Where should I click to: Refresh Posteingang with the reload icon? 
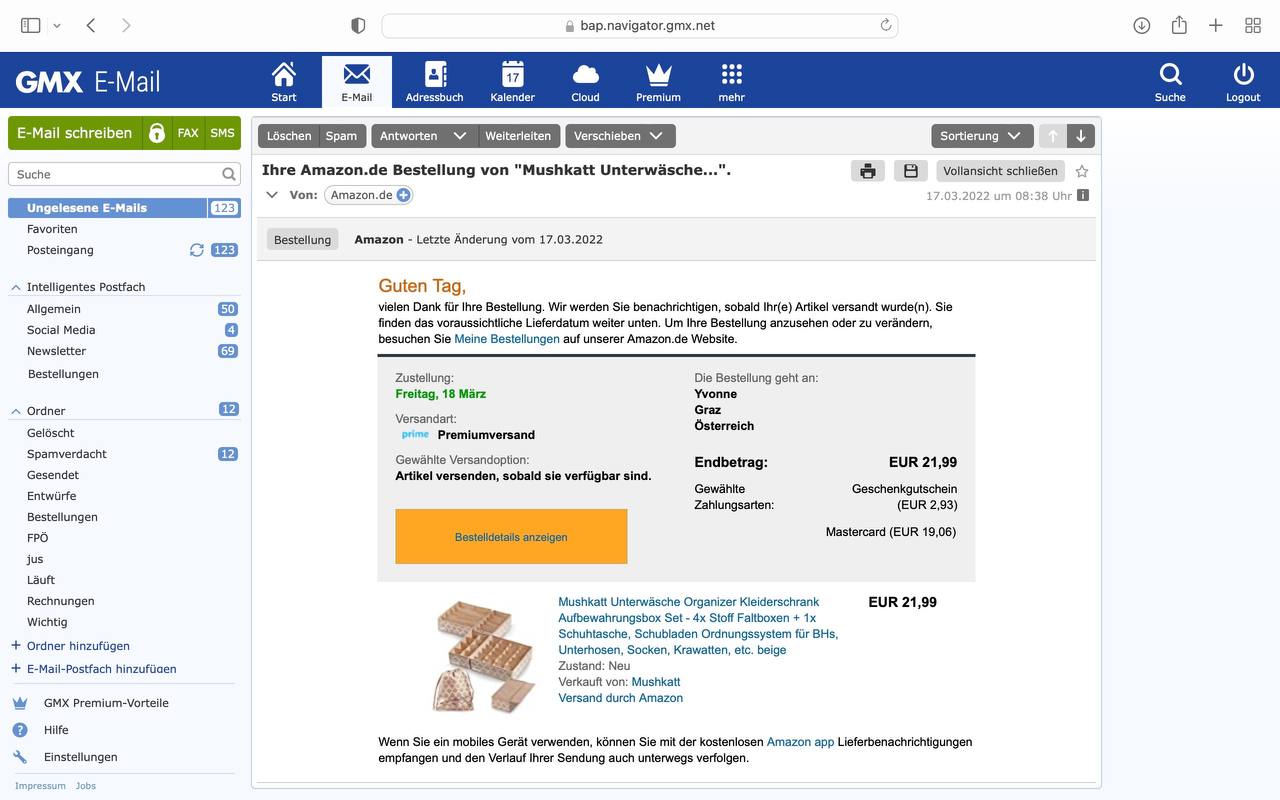pos(197,250)
